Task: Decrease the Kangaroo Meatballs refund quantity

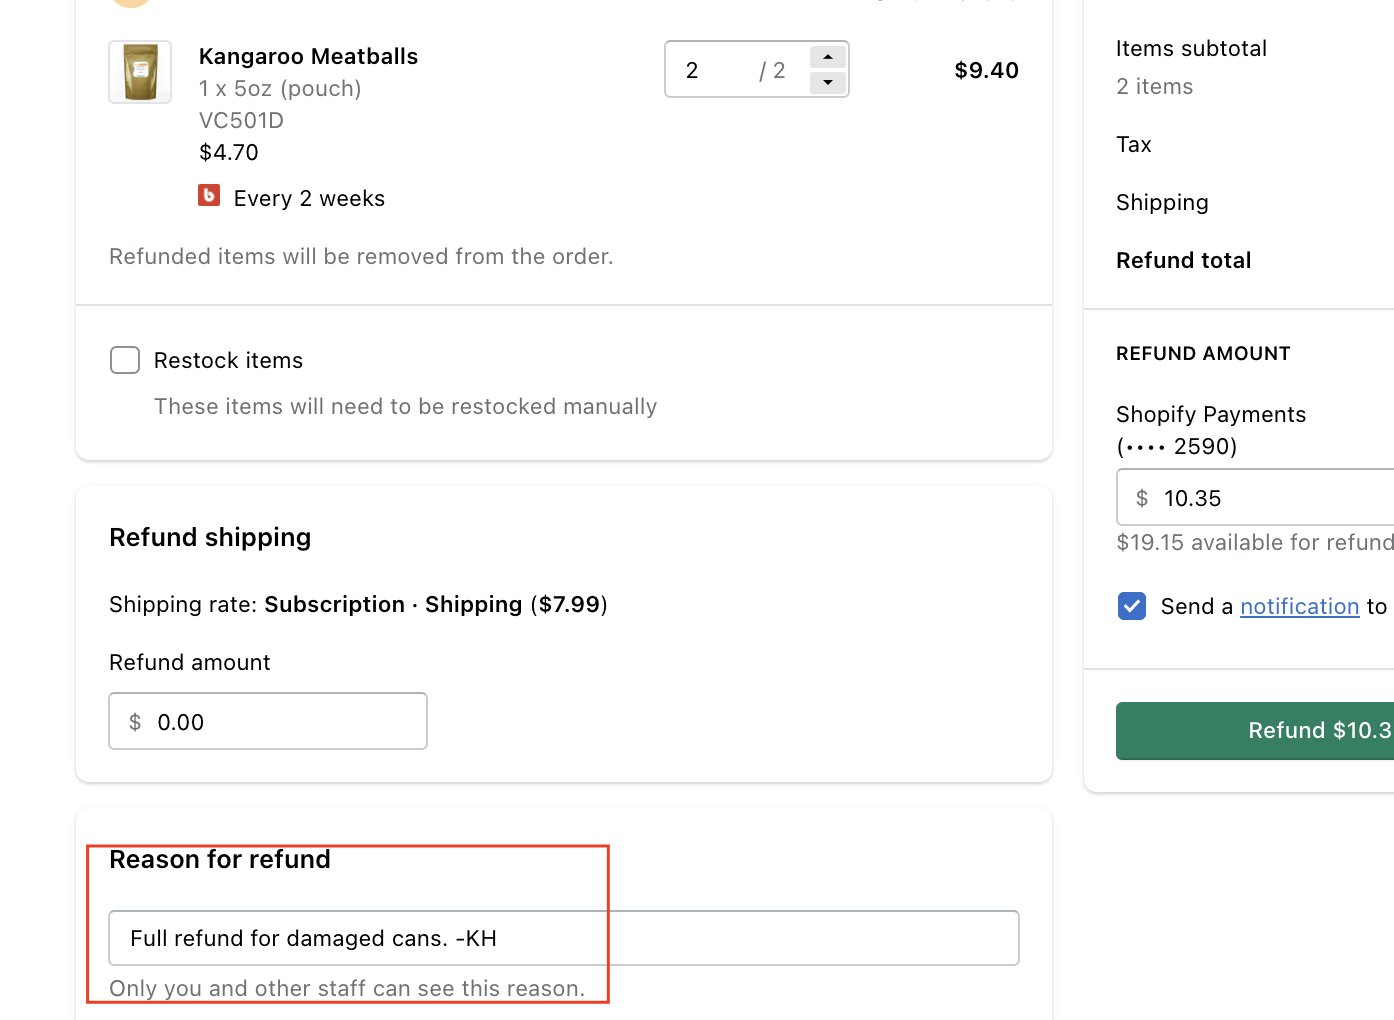Action: (828, 82)
